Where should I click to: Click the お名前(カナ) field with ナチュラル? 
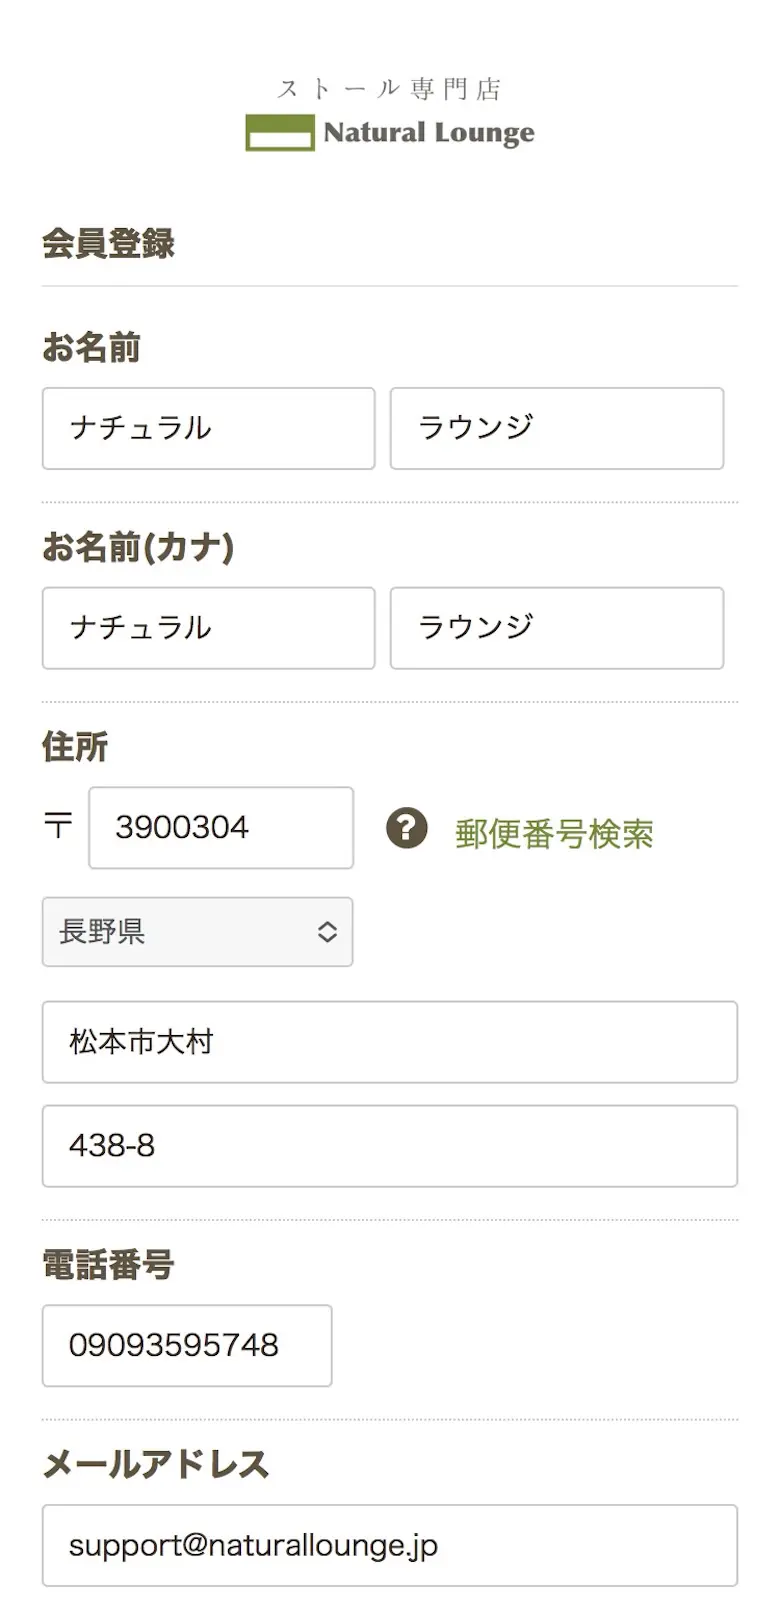click(208, 628)
